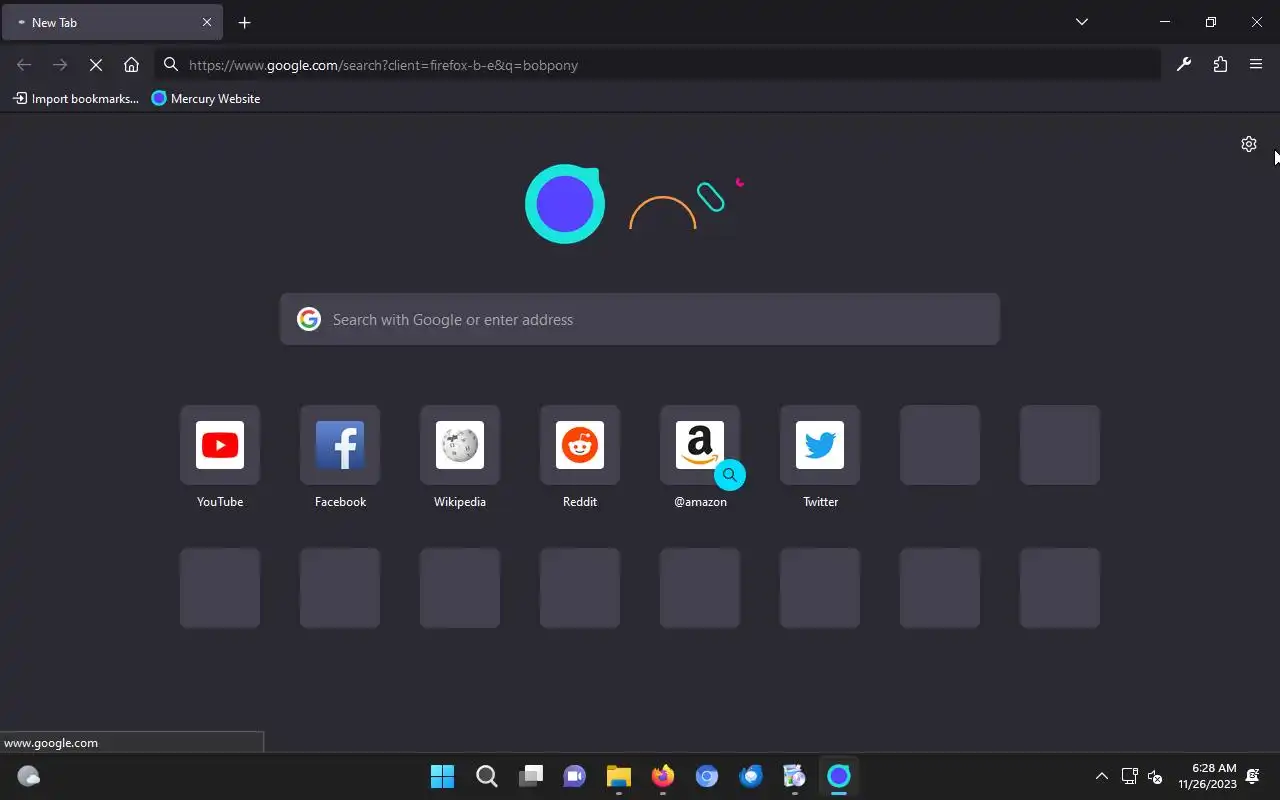Viewport: 1280px width, 800px height.
Task: Go forward one page
Action: pos(60,65)
